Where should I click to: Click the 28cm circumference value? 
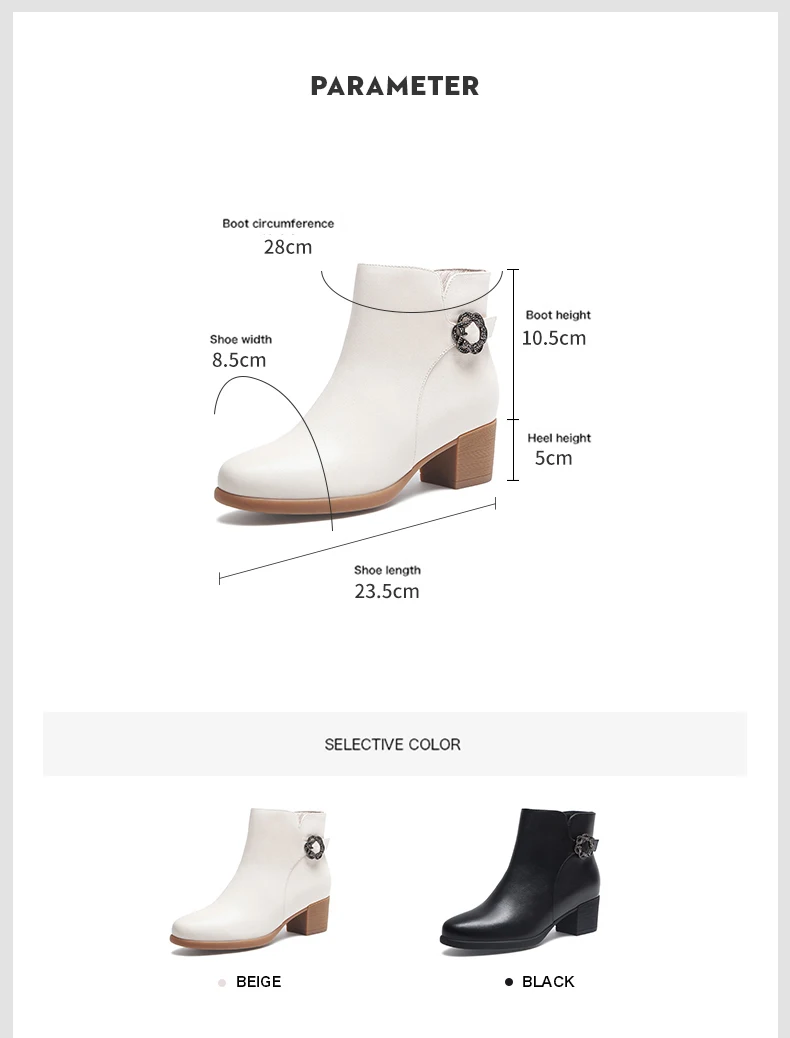click(x=287, y=247)
